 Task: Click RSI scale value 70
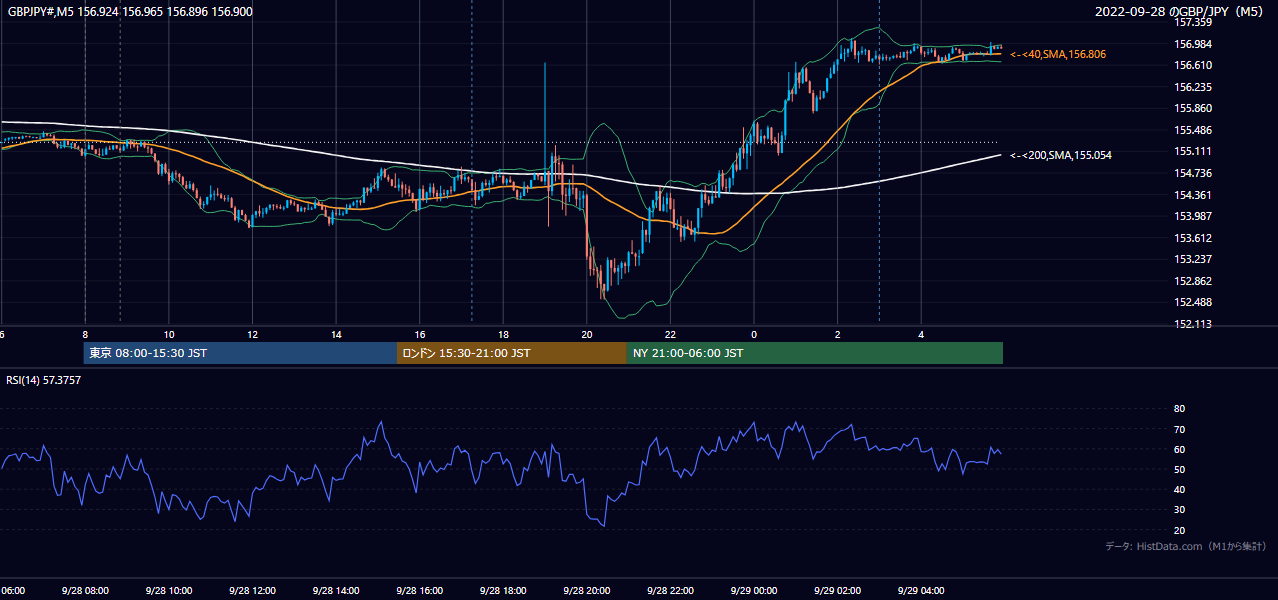coord(1179,429)
